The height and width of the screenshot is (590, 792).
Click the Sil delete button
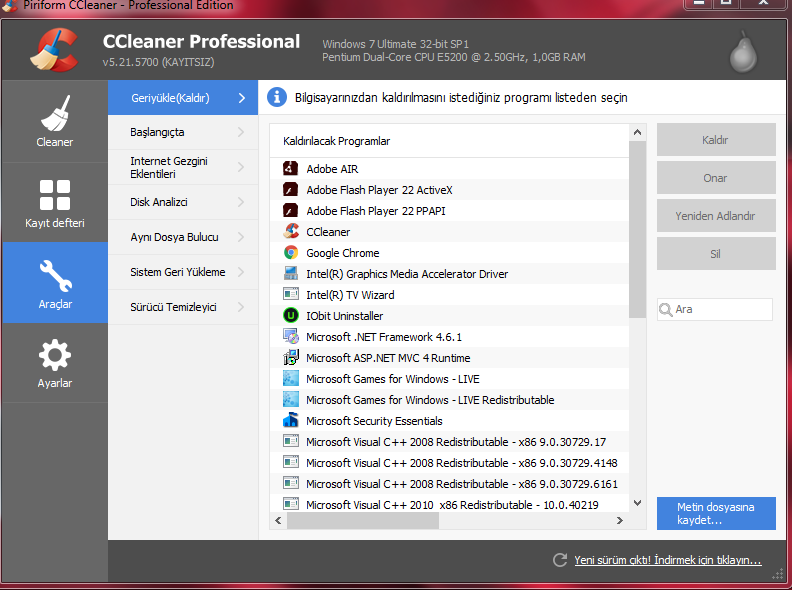point(716,254)
